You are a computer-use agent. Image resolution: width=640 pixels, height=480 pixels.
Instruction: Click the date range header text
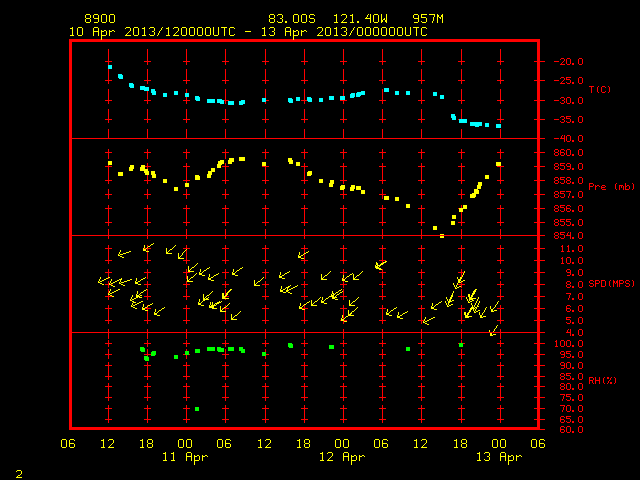(x=248, y=32)
